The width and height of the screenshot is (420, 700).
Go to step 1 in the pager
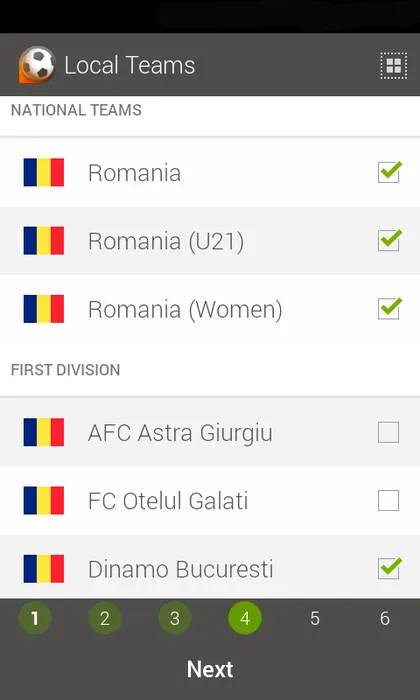pos(35,618)
